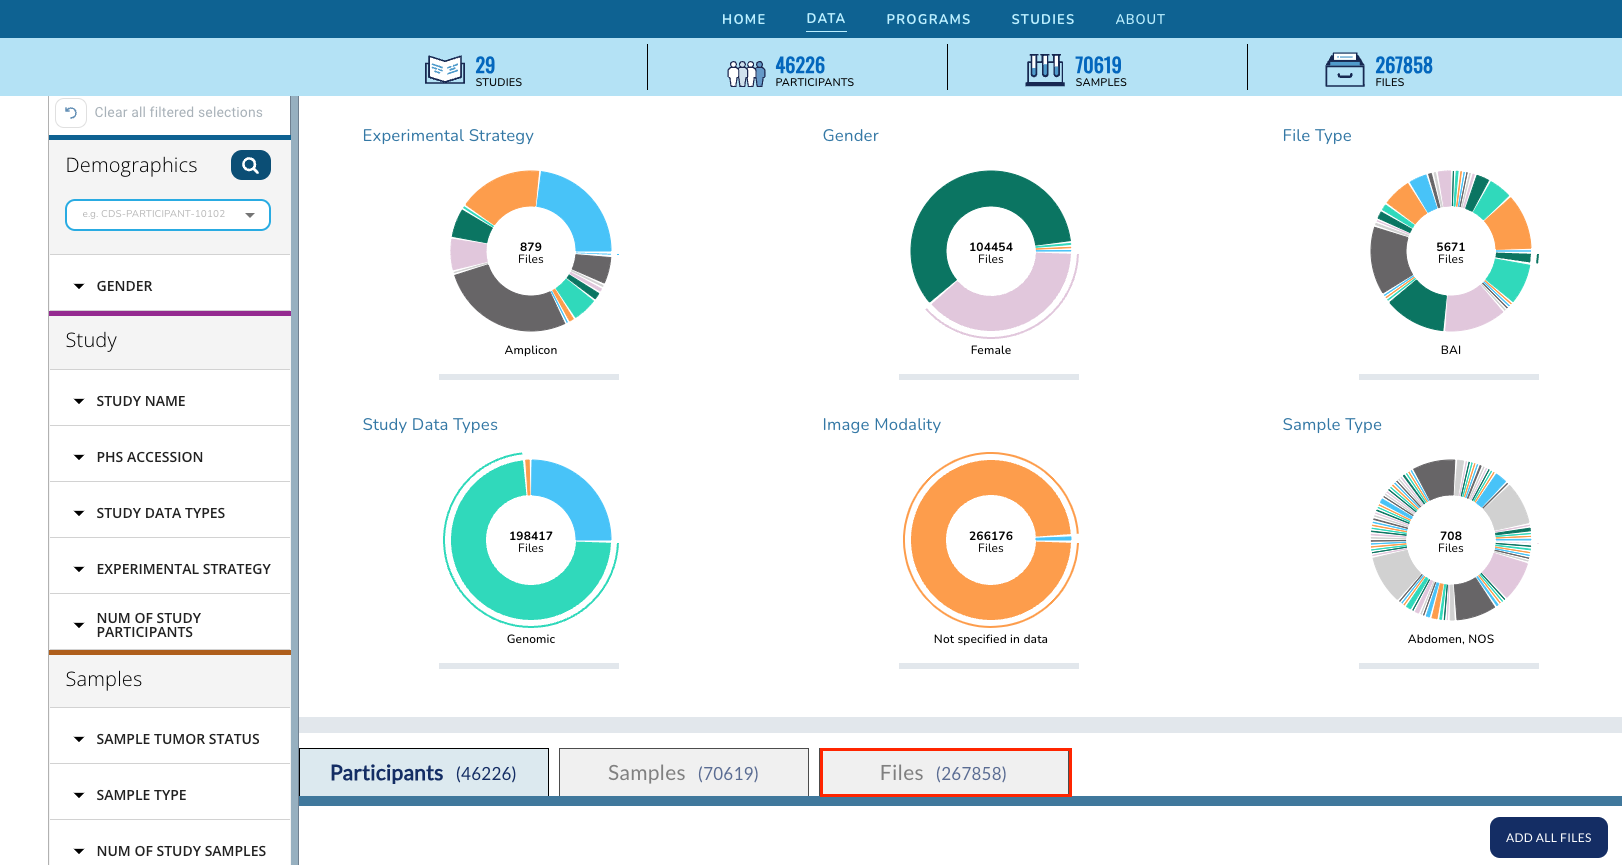Click the Image Modality chart title
This screenshot has height=865, width=1622.
tap(881, 424)
